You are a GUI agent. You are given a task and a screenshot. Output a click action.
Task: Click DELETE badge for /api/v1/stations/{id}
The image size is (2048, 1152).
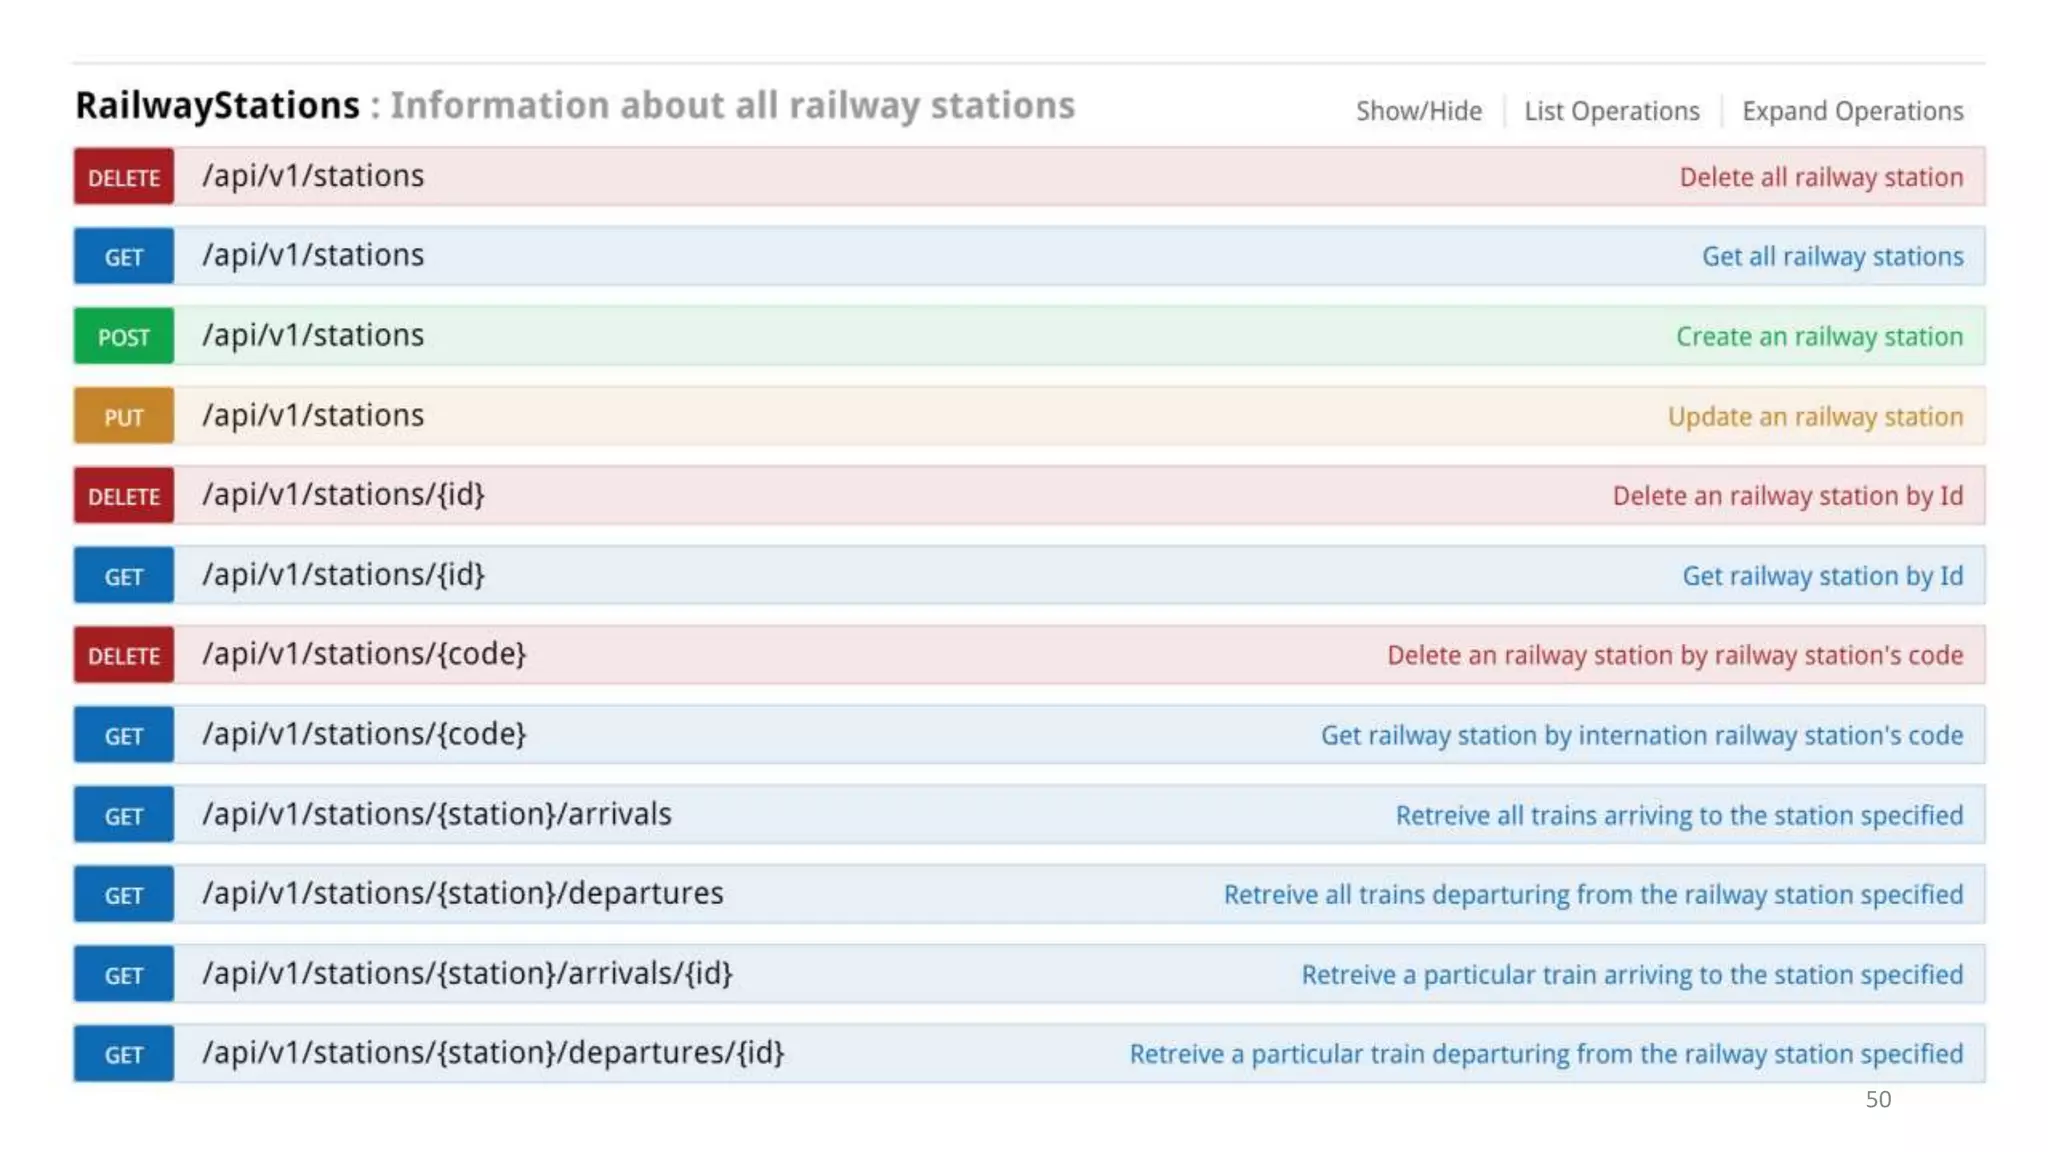[123, 496]
